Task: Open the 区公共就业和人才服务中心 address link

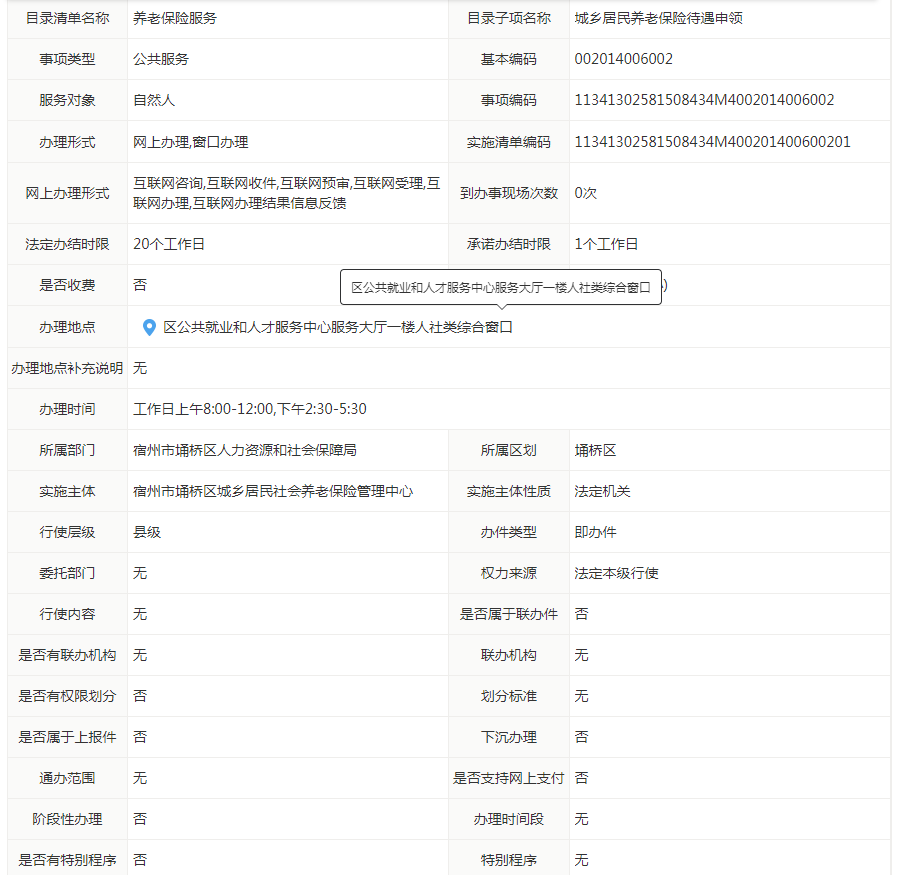Action: [x=337, y=327]
